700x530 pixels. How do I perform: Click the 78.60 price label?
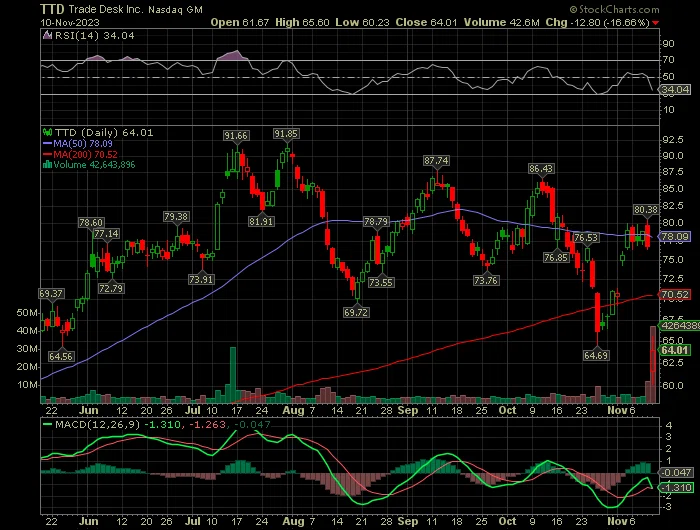click(x=91, y=222)
